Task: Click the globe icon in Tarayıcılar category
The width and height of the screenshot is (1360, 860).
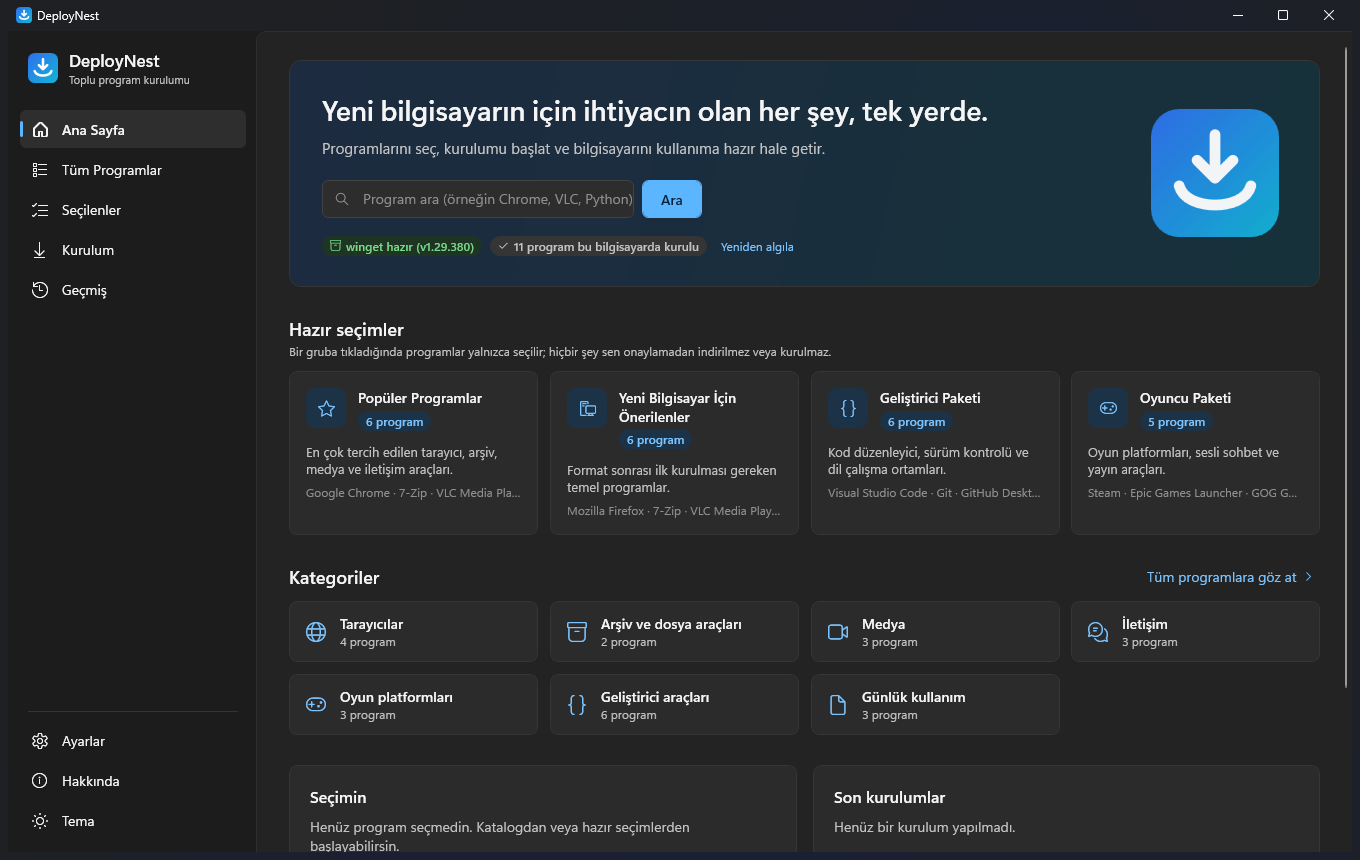Action: coord(316,632)
